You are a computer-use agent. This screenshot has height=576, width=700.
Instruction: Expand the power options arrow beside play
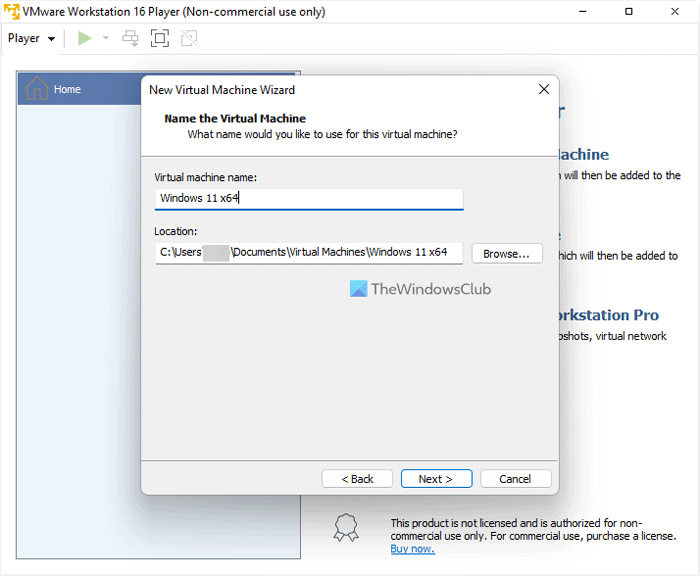[x=106, y=38]
